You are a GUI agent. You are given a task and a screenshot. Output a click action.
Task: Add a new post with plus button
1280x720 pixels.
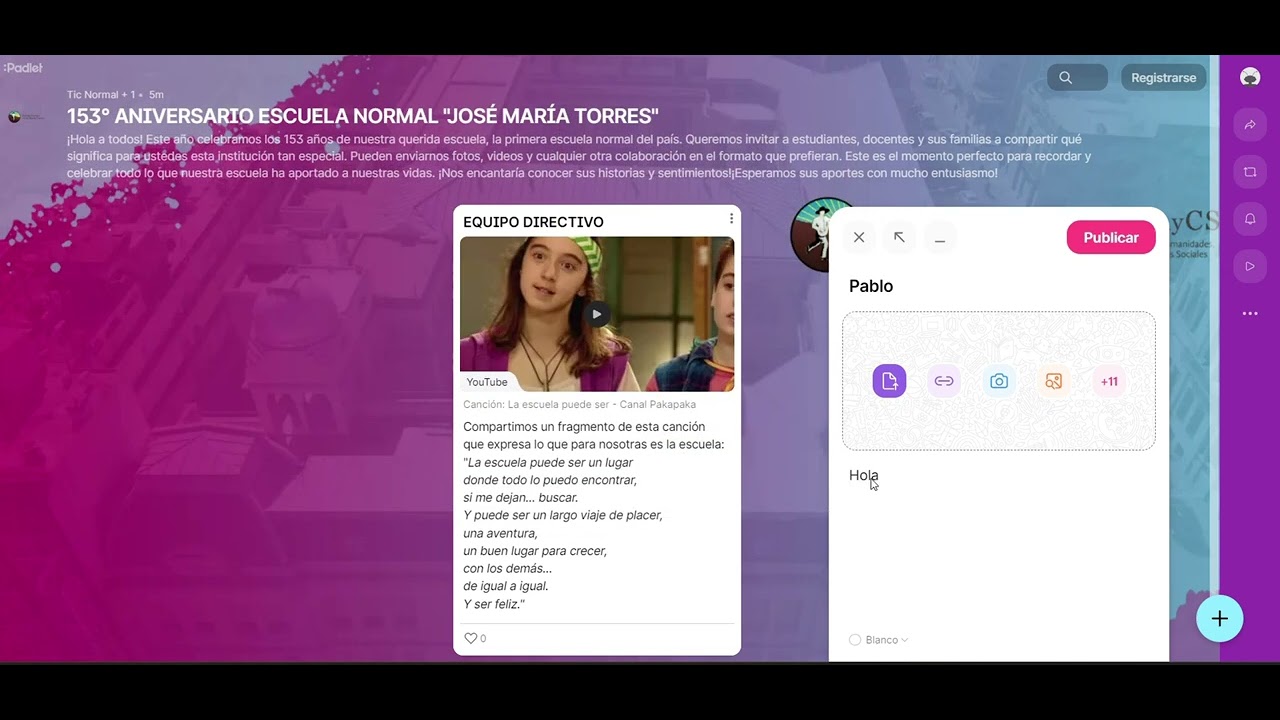pos(1219,619)
